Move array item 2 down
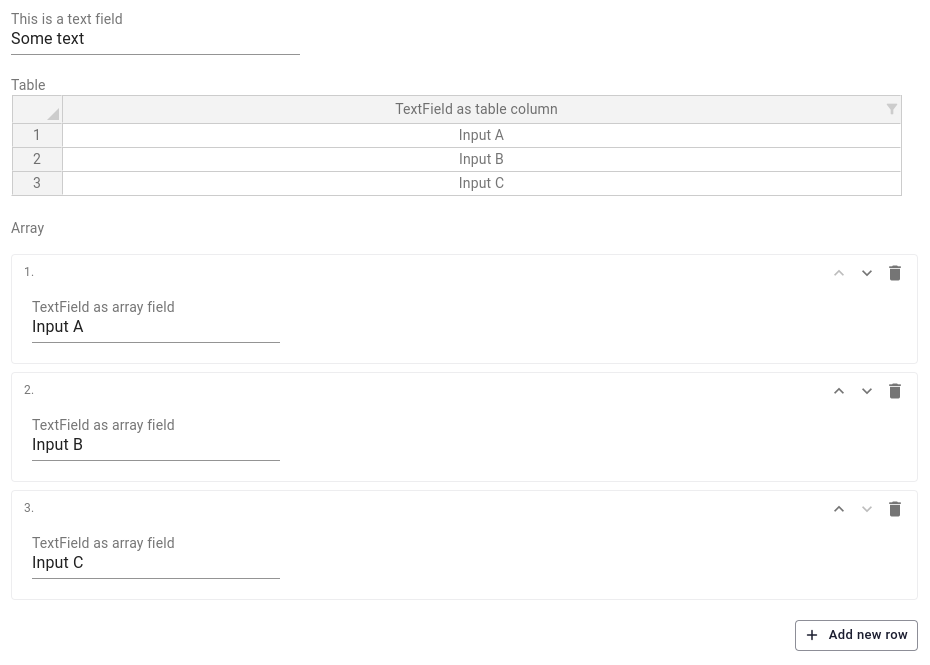The height and width of the screenshot is (665, 930). (x=867, y=391)
